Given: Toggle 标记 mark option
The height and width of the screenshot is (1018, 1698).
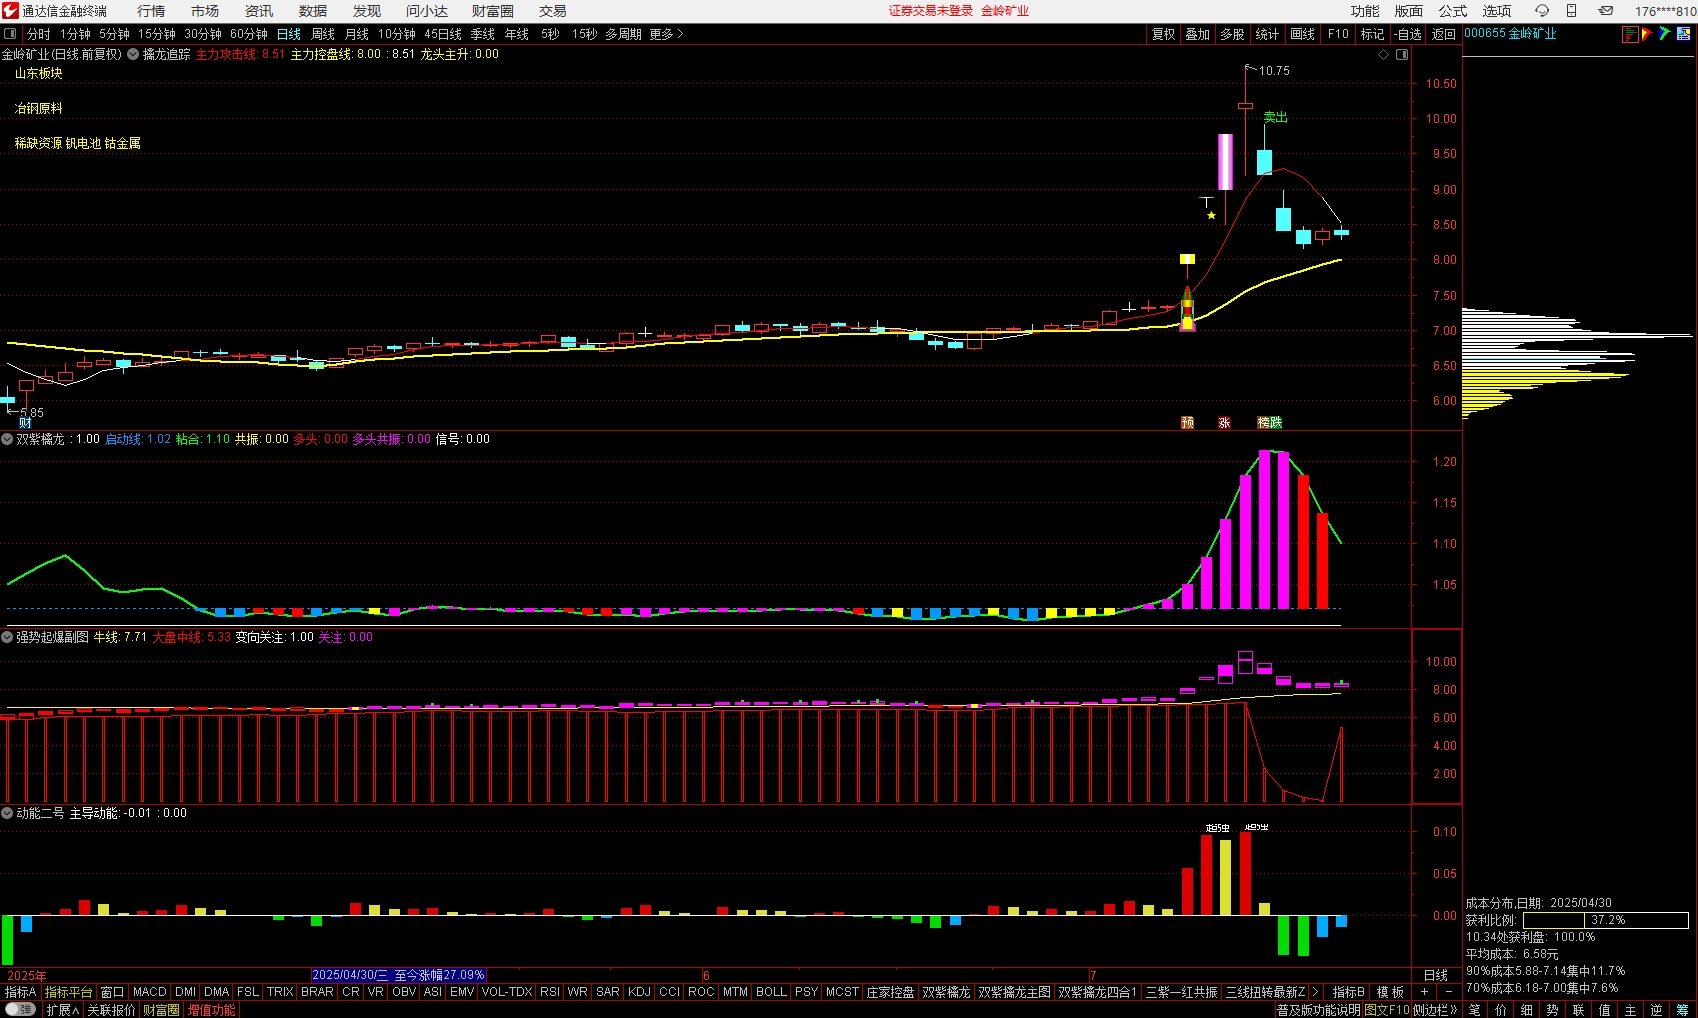Looking at the screenshot, I should 1372,34.
